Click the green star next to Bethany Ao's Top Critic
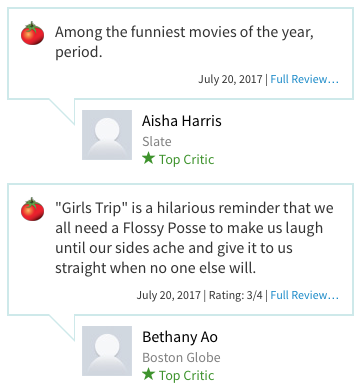The height and width of the screenshot is (392, 361). [x=148, y=374]
